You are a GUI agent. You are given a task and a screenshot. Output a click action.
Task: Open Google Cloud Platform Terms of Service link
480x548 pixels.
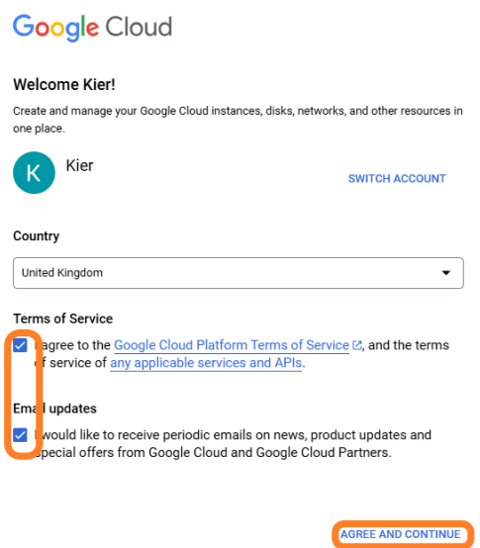[231, 345]
